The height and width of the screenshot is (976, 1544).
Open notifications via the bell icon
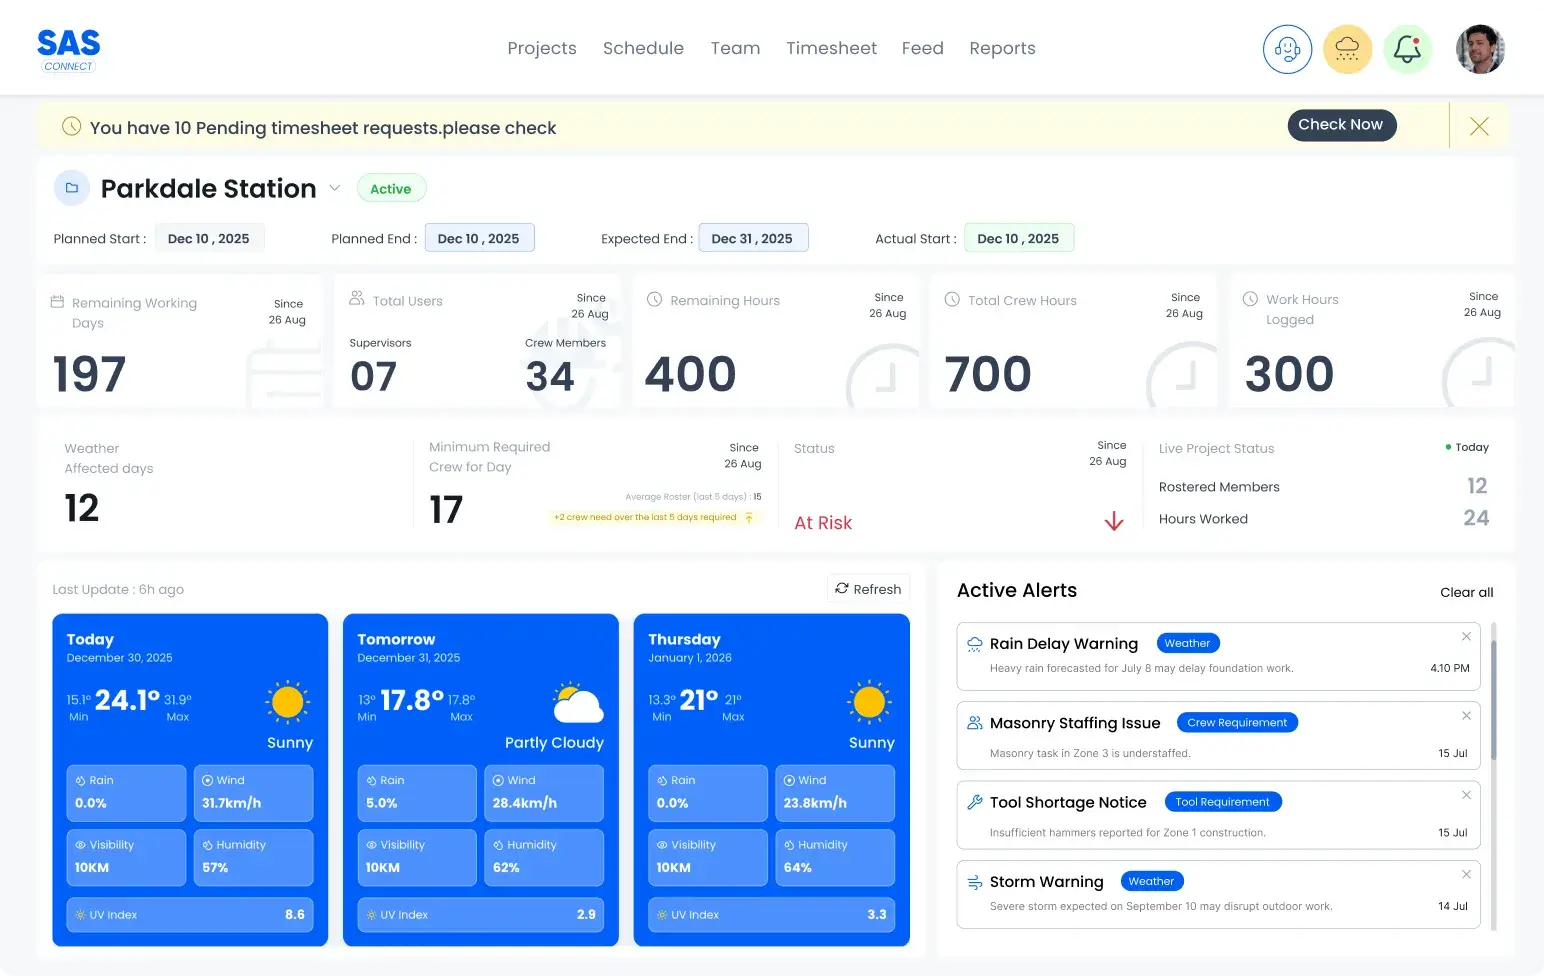pyautogui.click(x=1408, y=48)
